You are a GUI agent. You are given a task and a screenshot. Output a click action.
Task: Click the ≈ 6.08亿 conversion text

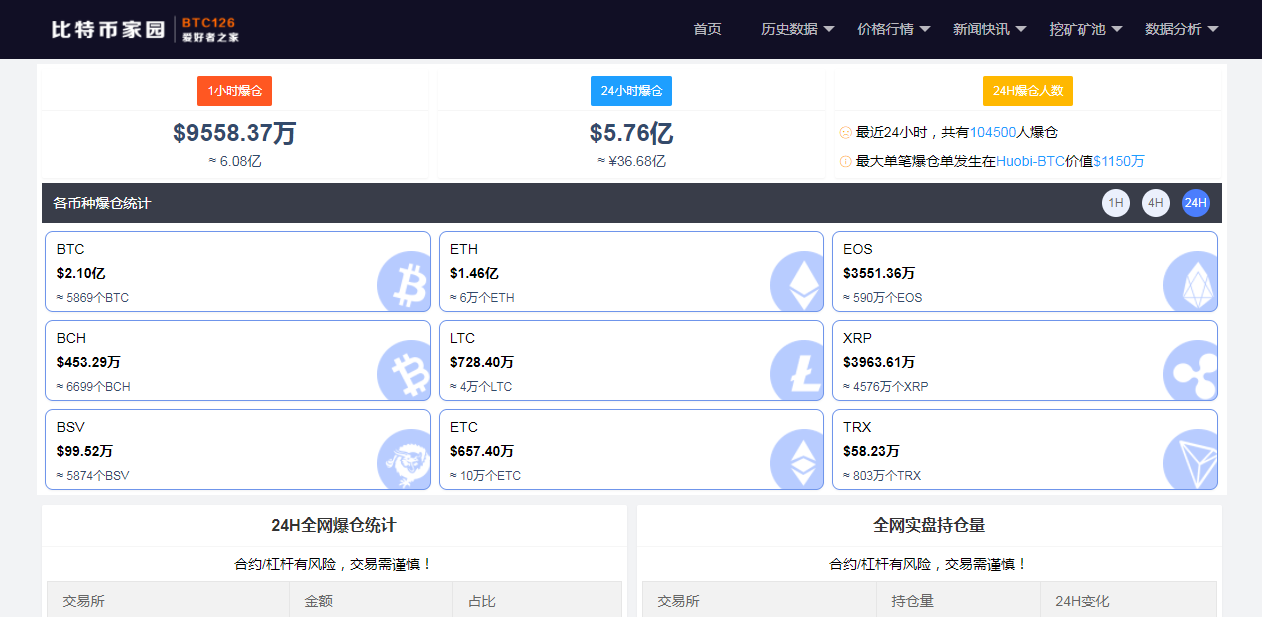coord(234,161)
